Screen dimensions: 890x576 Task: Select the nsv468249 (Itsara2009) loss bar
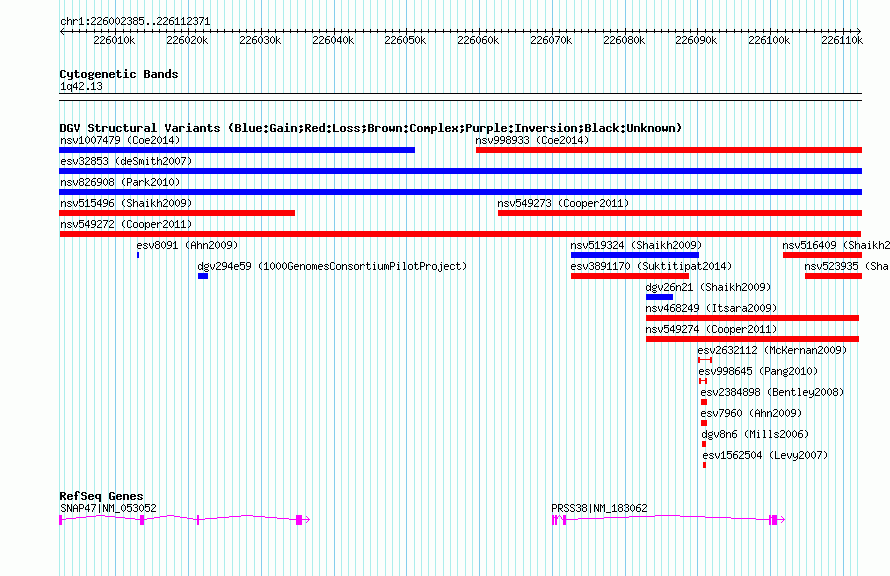coord(752,318)
